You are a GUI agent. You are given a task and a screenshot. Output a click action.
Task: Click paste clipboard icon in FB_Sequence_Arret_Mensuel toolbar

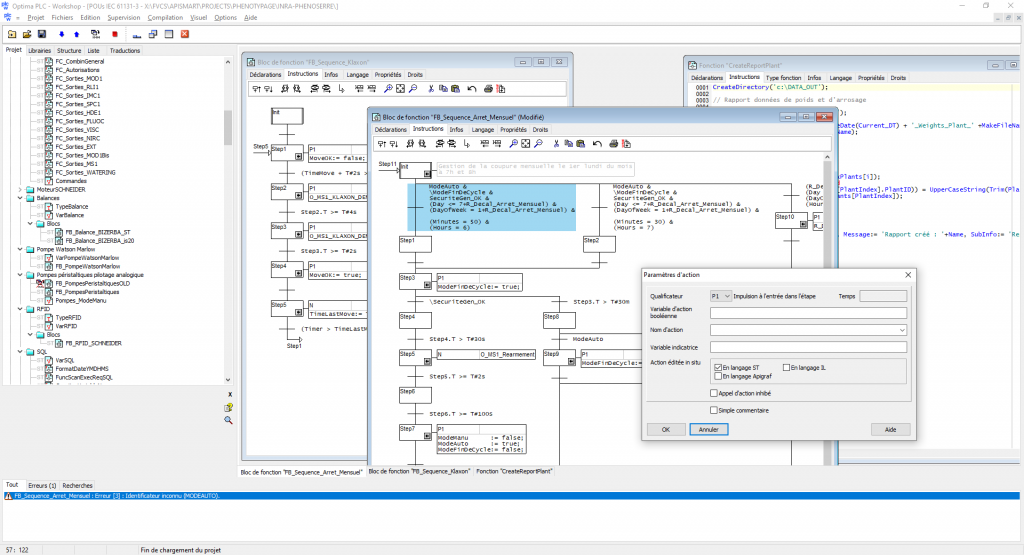point(580,144)
